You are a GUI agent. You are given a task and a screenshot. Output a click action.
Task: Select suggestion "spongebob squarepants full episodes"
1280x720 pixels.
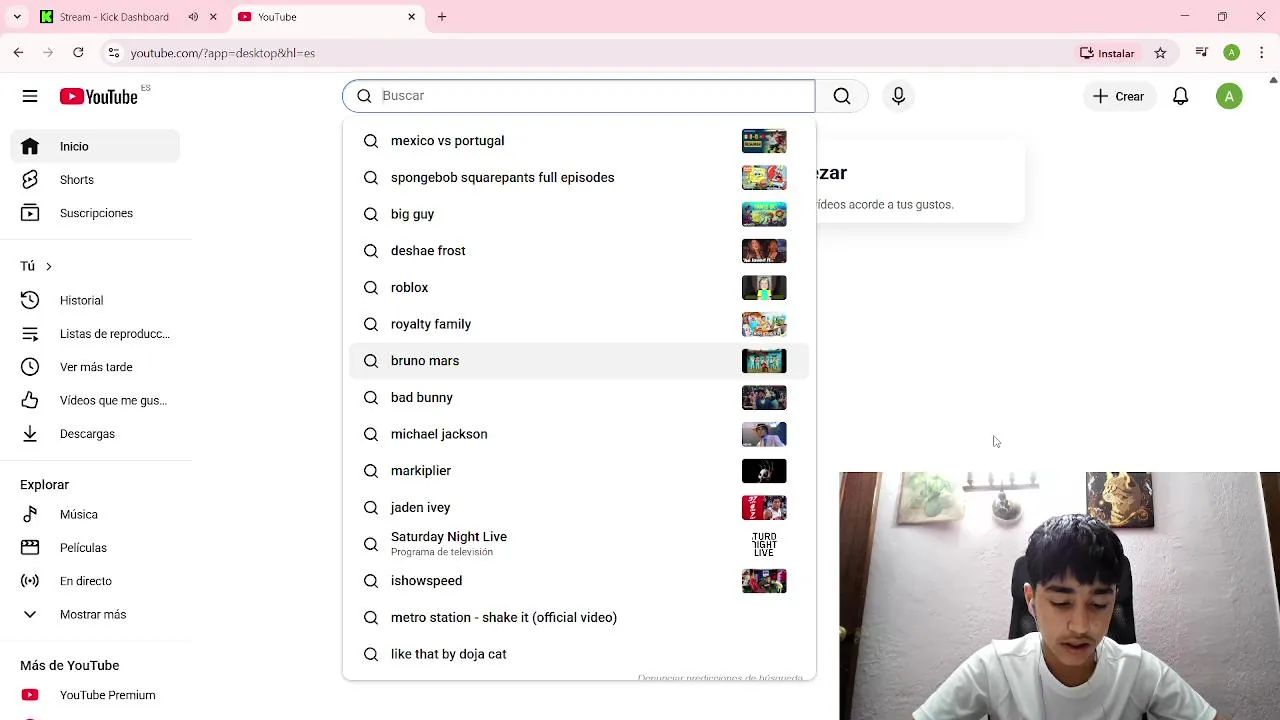pos(579,178)
